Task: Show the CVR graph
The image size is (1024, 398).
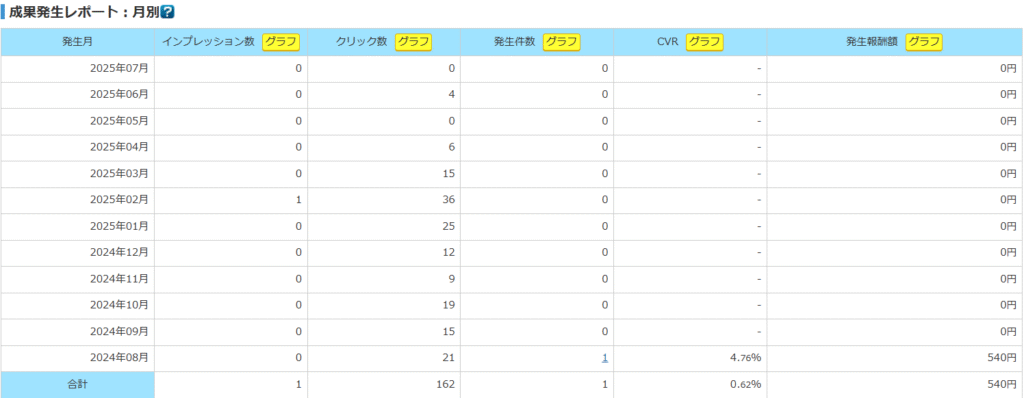Action: point(705,42)
